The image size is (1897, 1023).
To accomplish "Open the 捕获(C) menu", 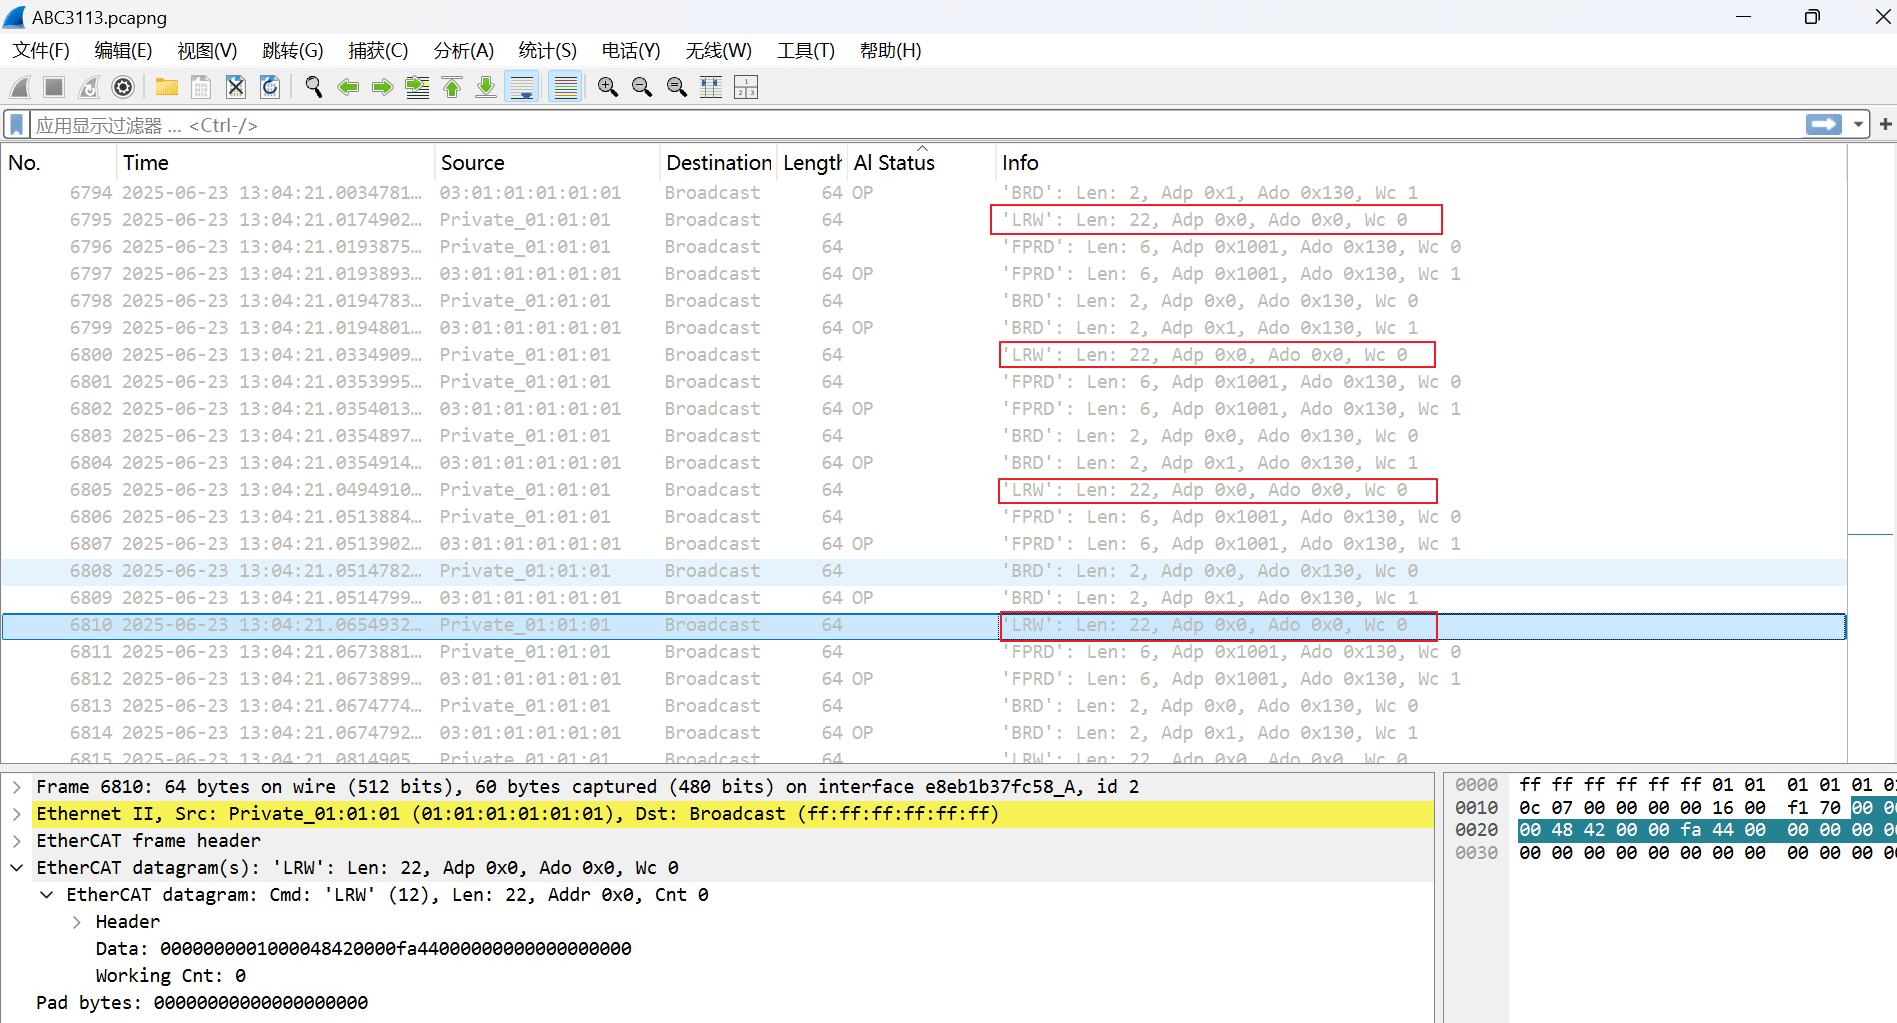I will pos(378,51).
